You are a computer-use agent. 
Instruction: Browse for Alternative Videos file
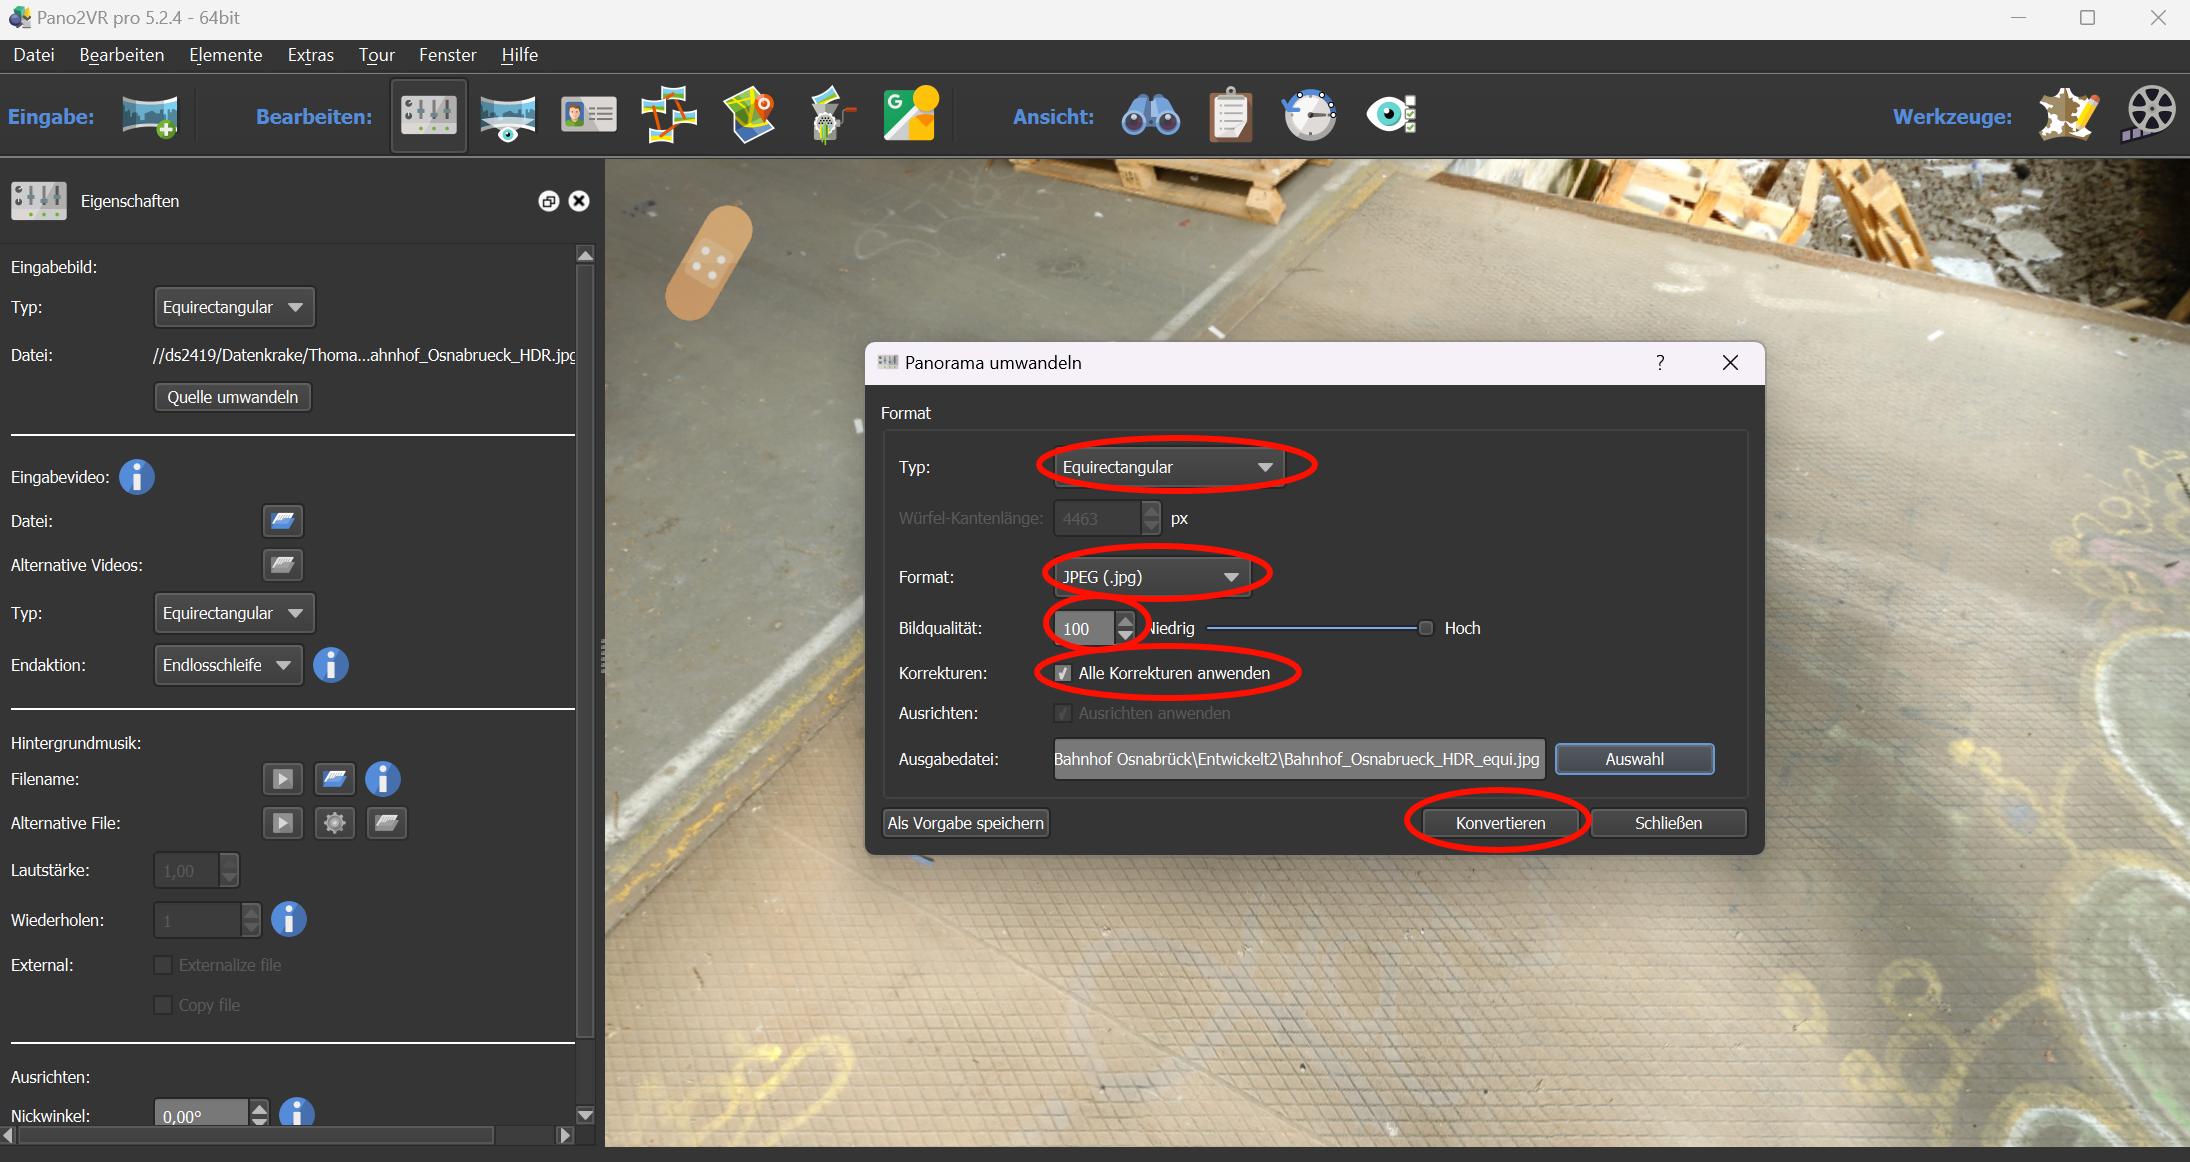[283, 565]
